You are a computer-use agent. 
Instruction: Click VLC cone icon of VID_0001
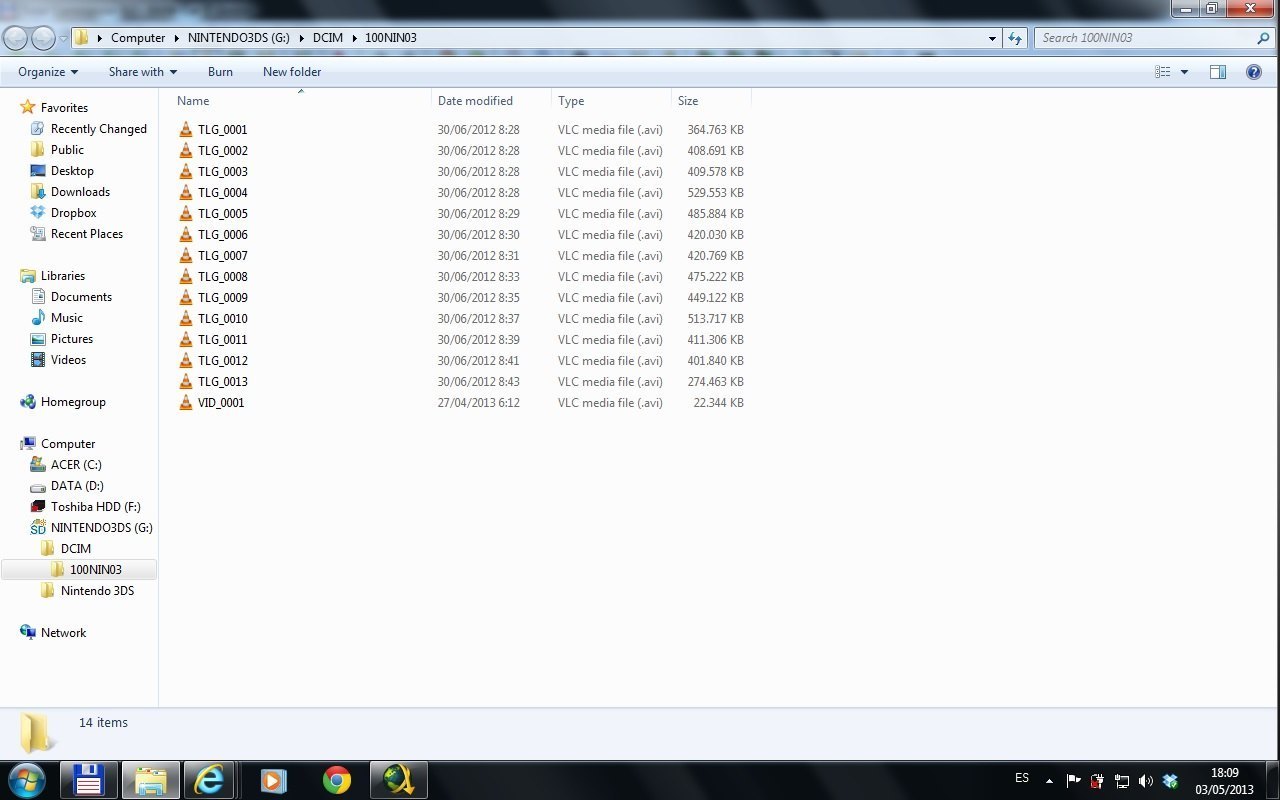[x=185, y=402]
